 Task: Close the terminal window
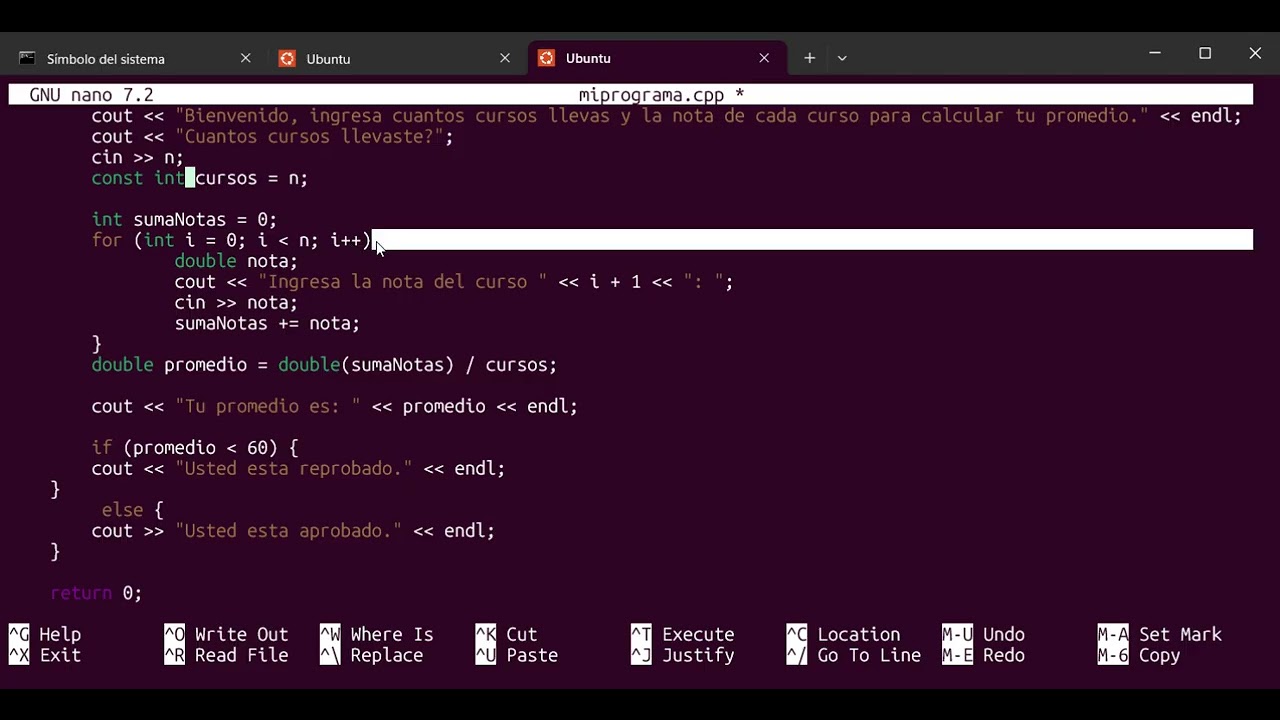point(1255,53)
